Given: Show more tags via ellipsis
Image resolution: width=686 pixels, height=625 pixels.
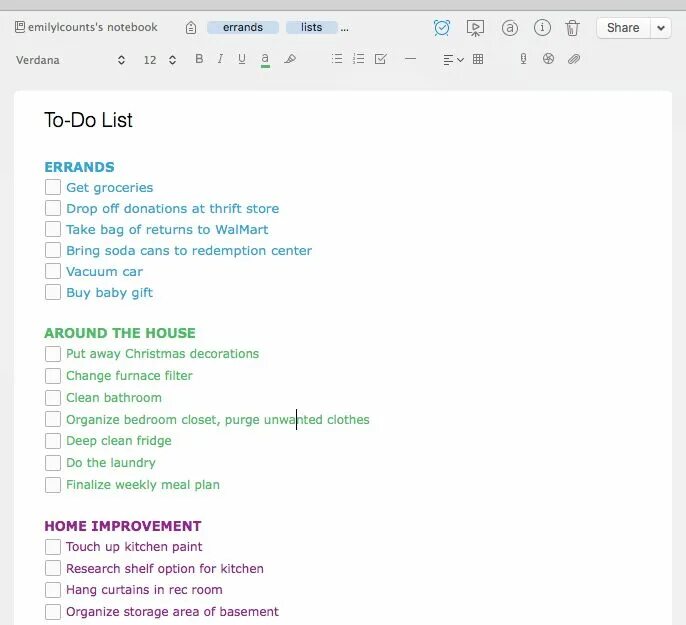Looking at the screenshot, I should (x=345, y=29).
